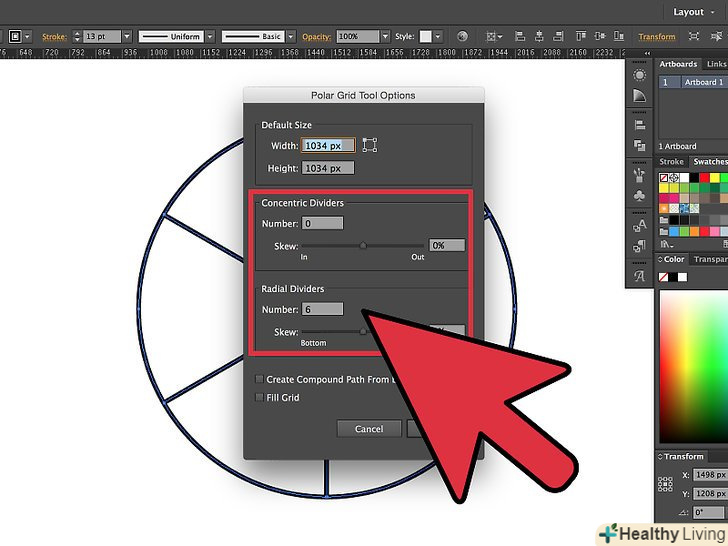Enable Create Compound Path From Ellipses
728x546 pixels.
(x=260, y=379)
